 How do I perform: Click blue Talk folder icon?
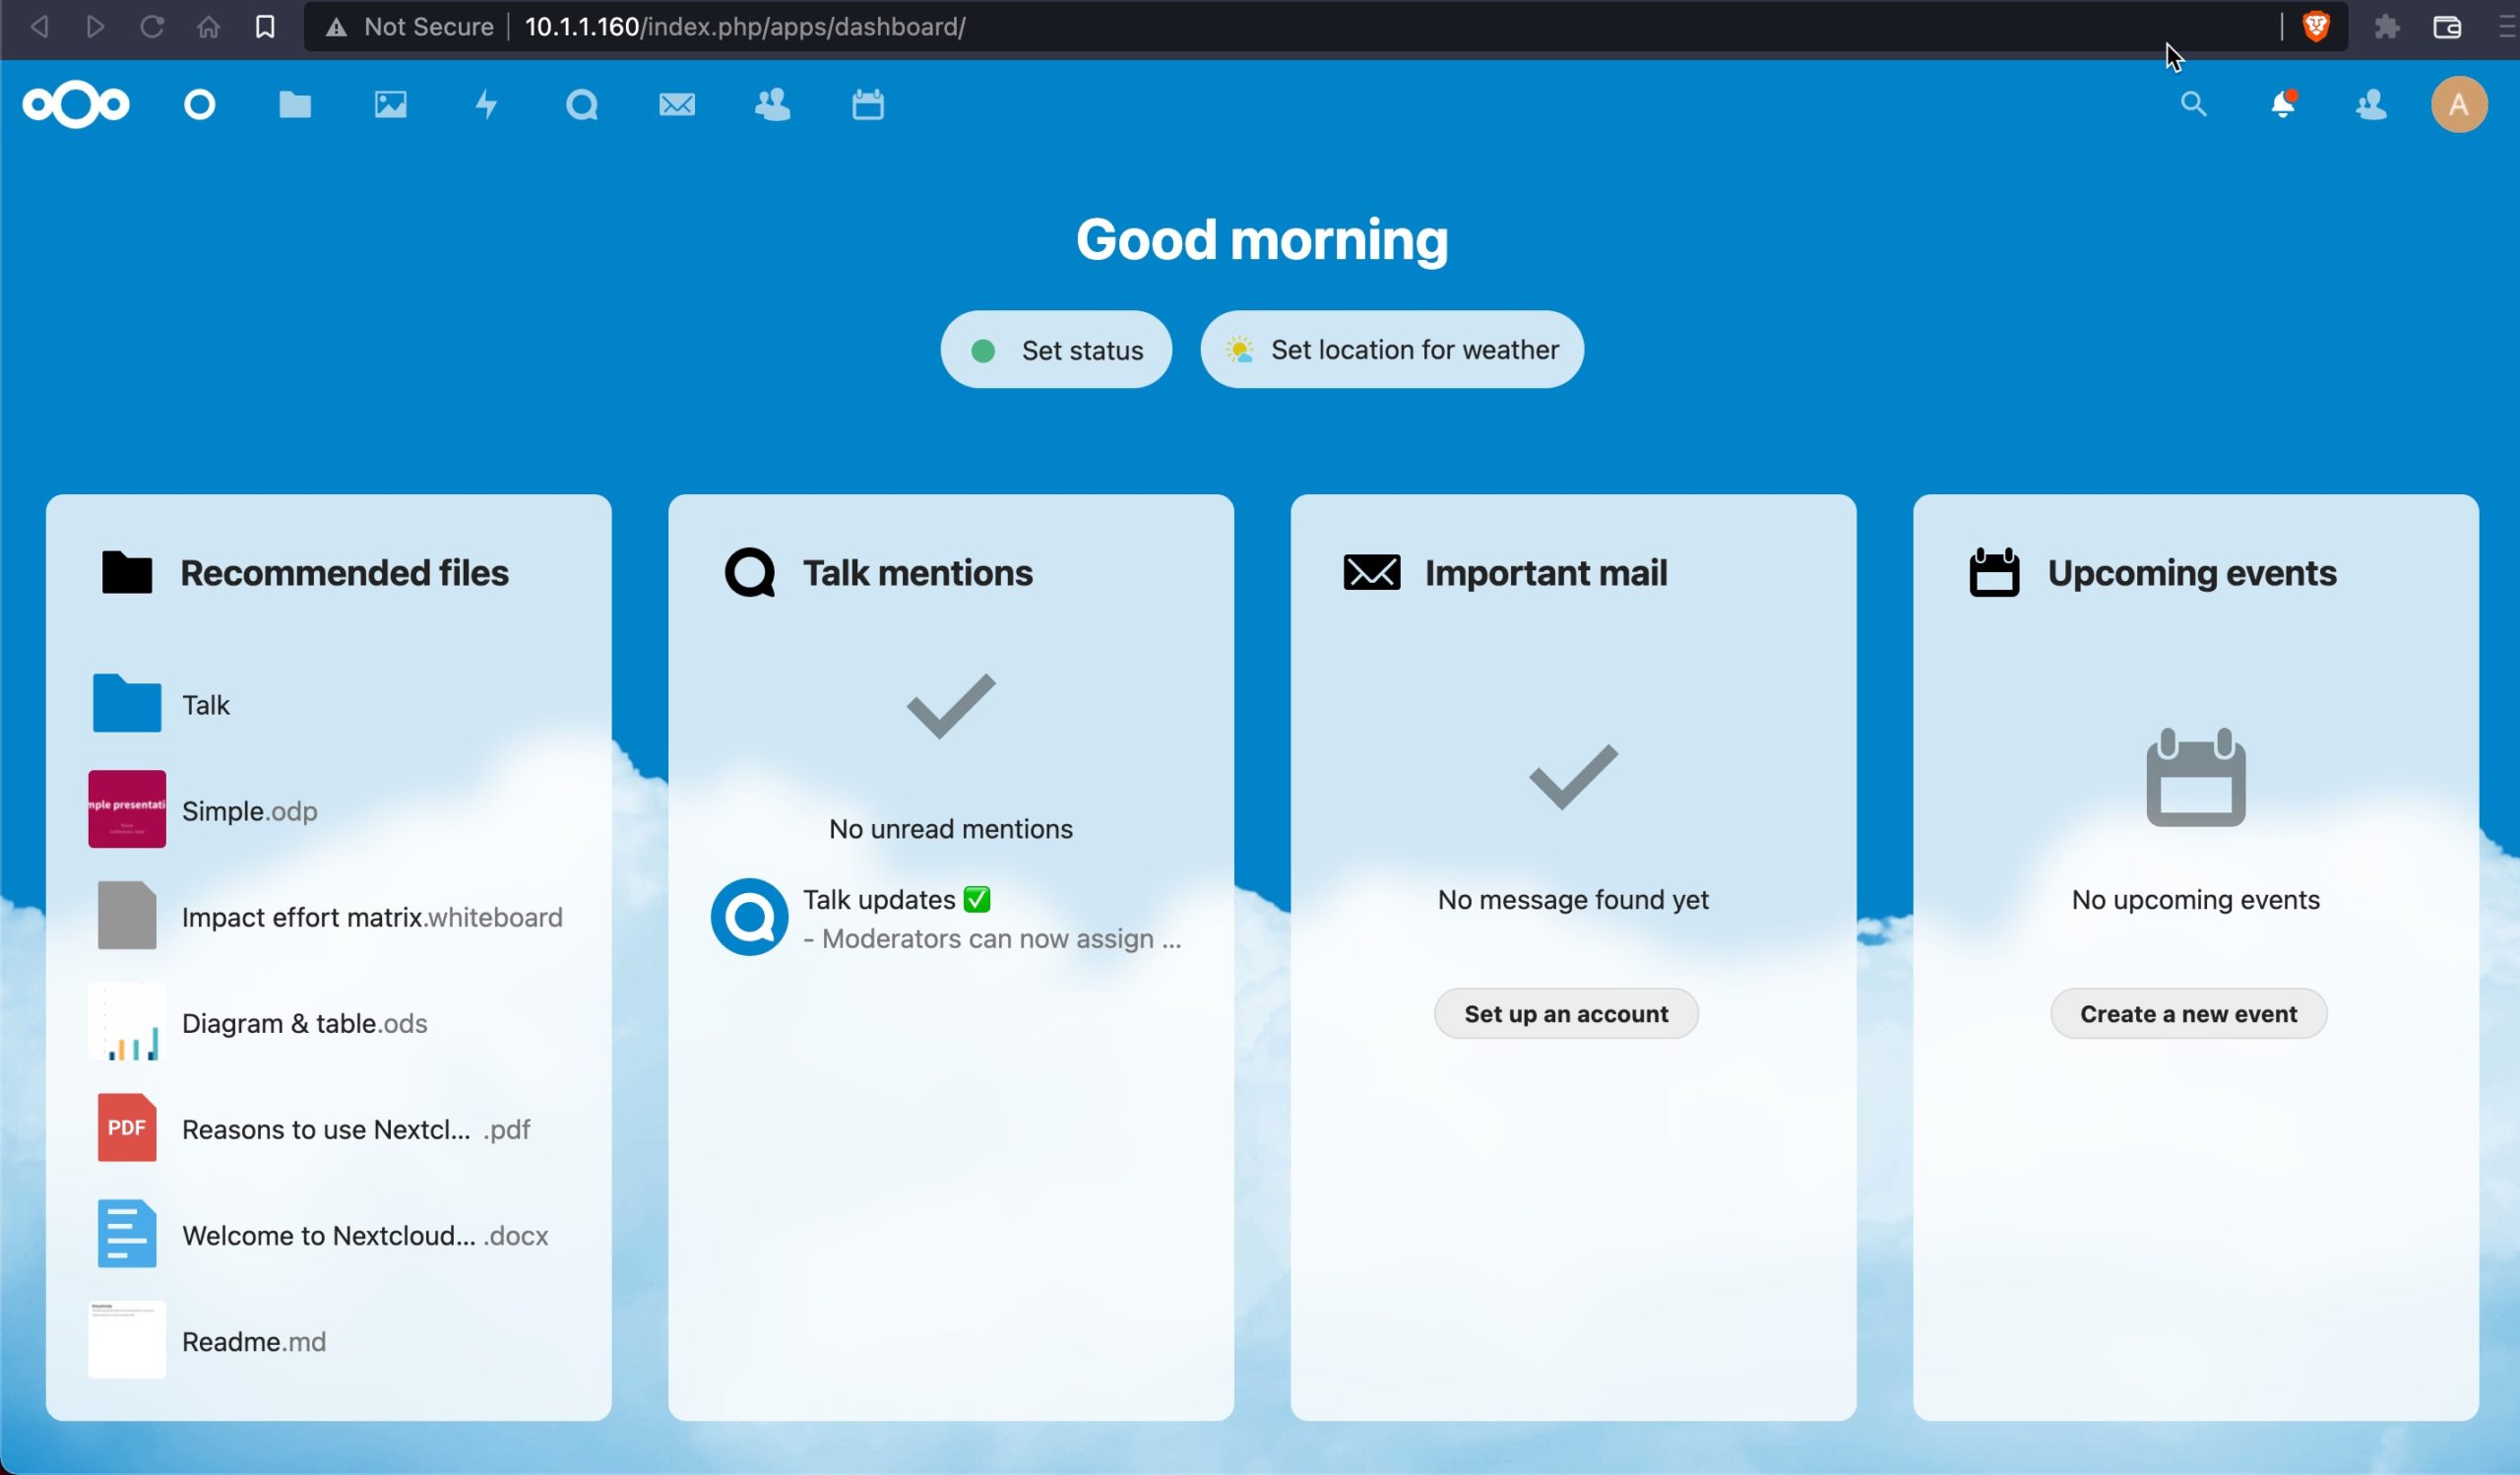(x=127, y=703)
